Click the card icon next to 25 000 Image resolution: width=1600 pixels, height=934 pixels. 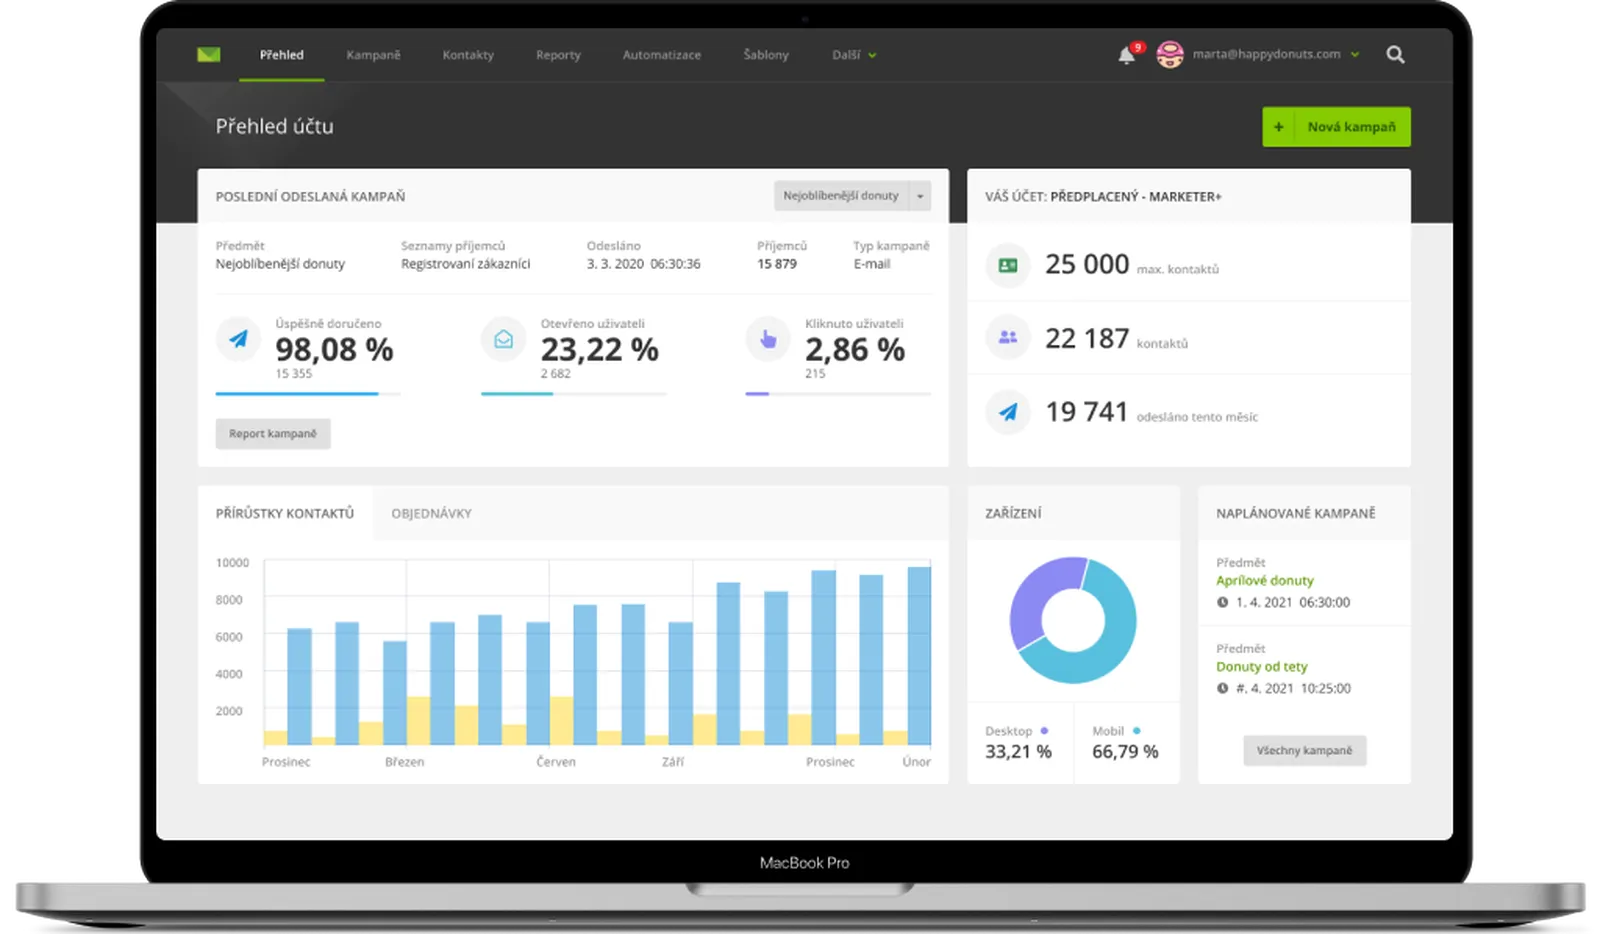coord(1008,265)
